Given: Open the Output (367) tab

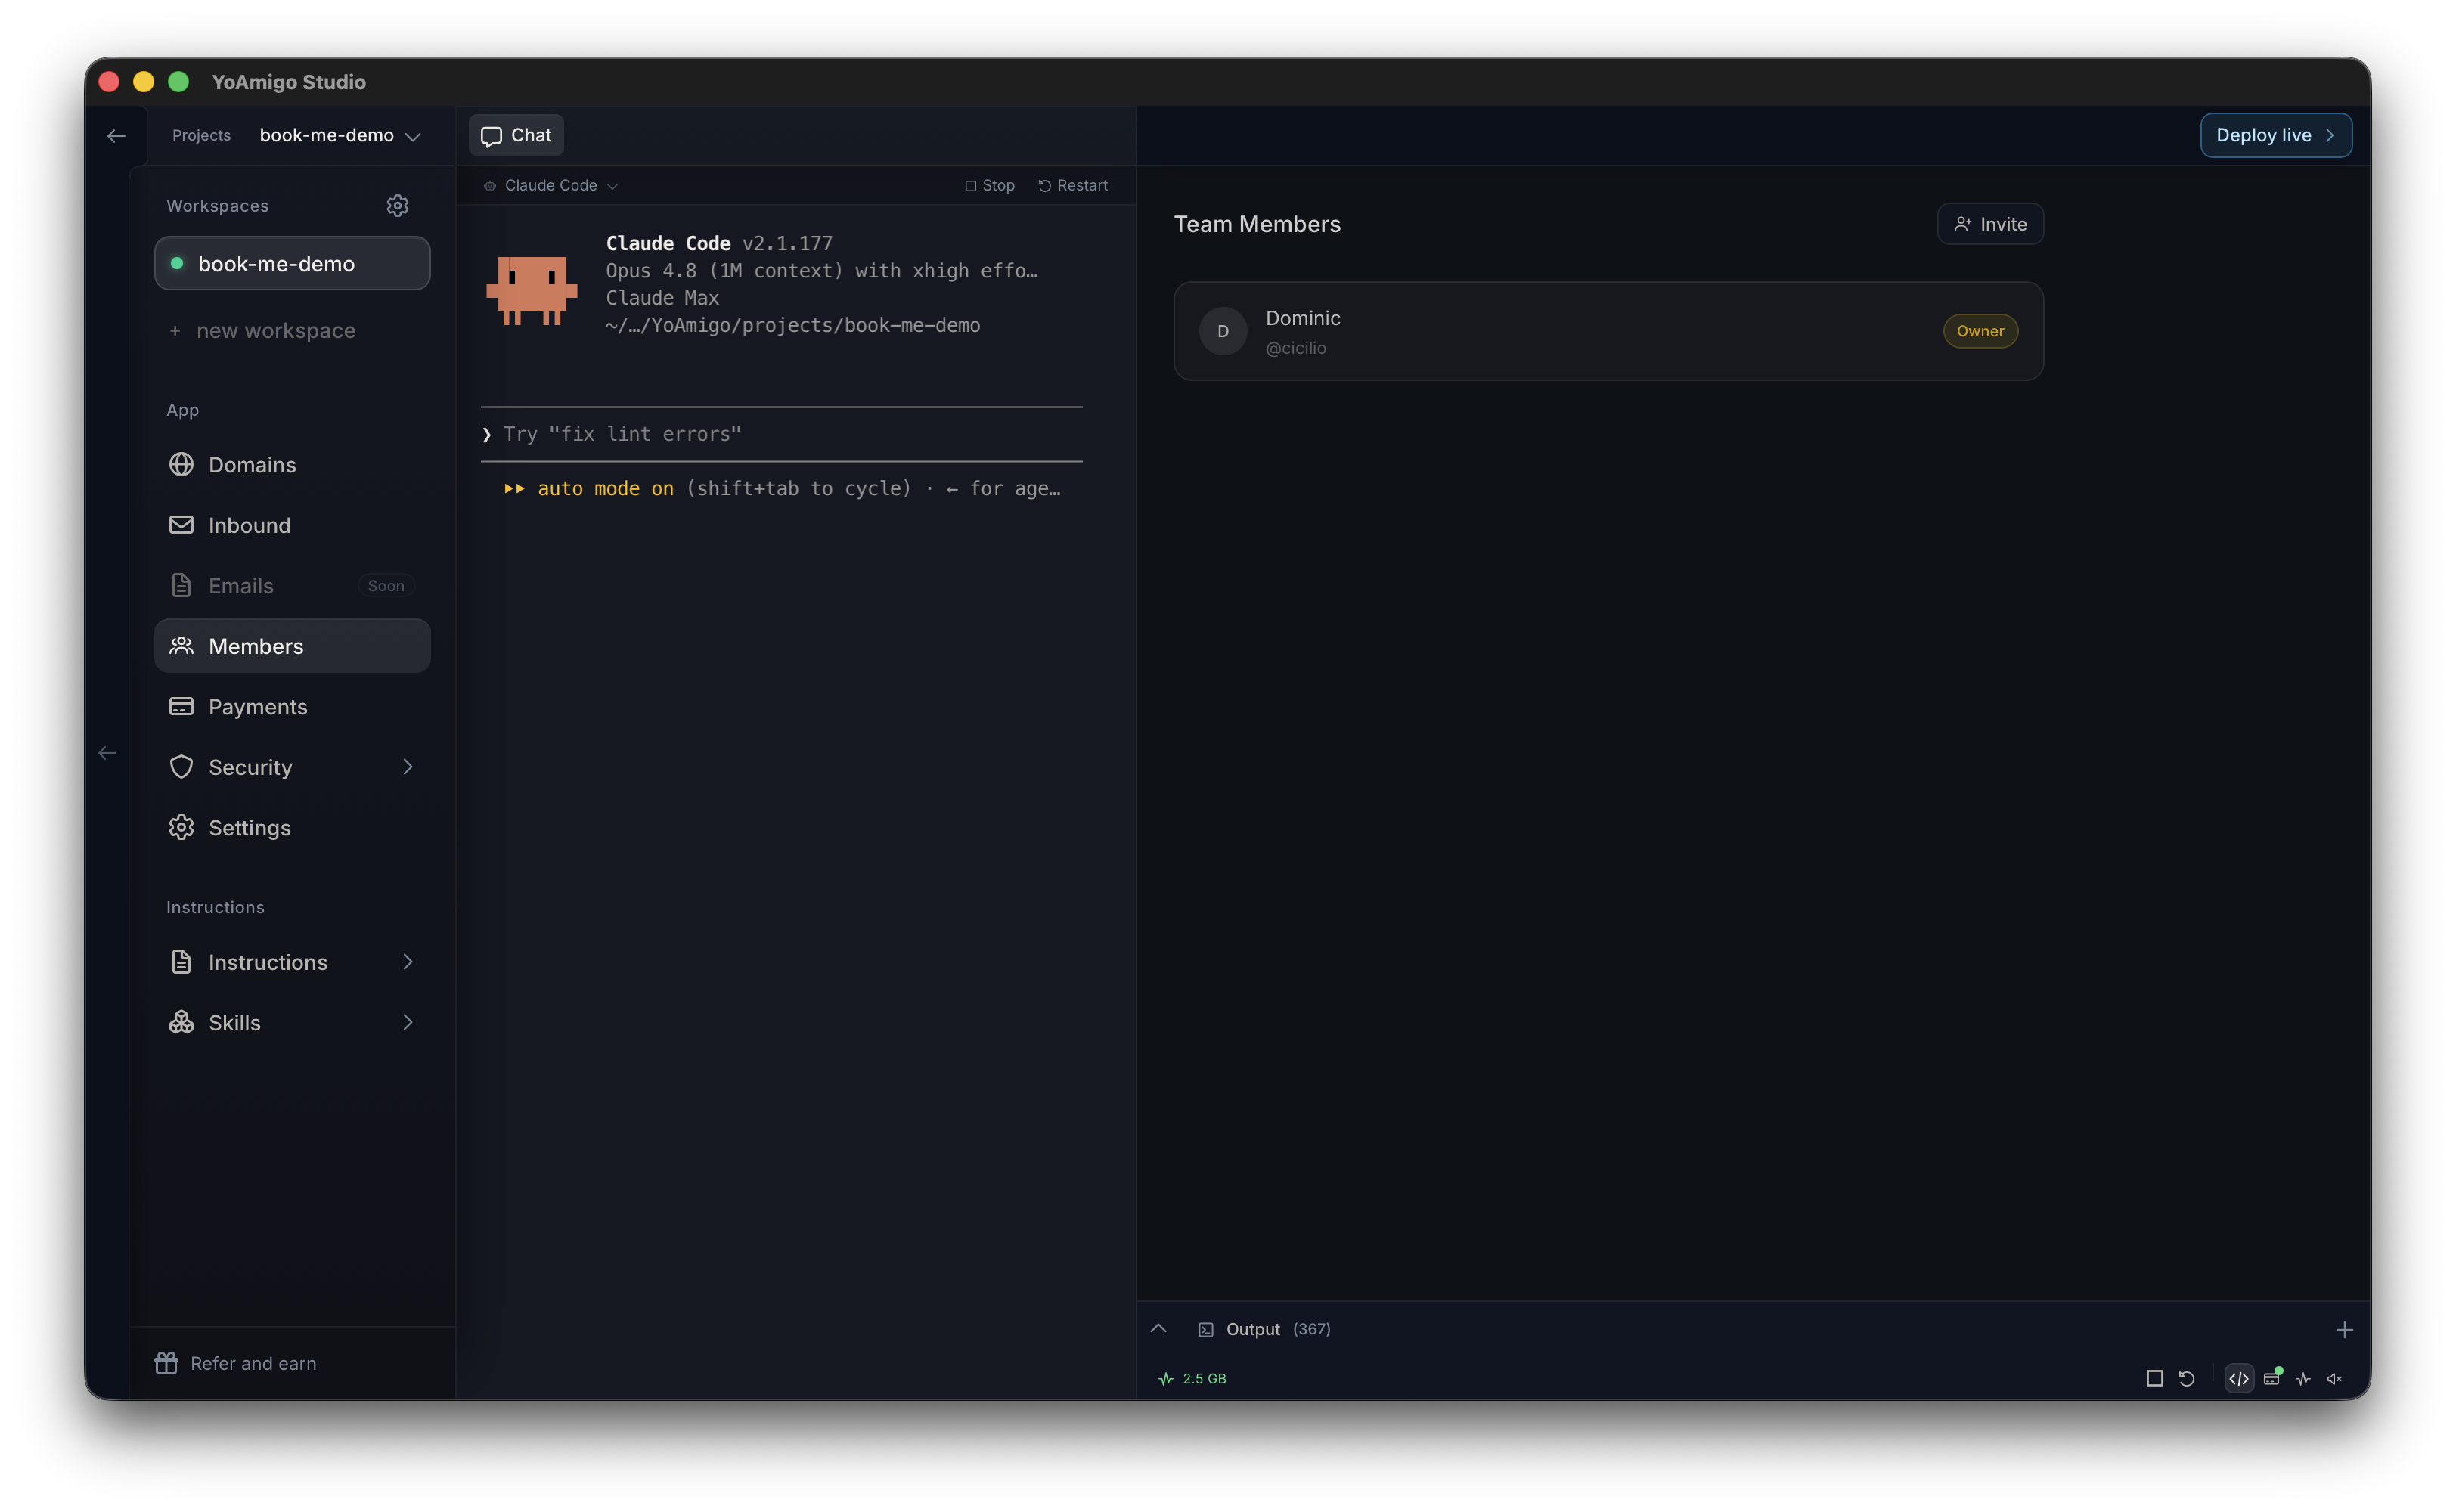Looking at the screenshot, I should pyautogui.click(x=1265, y=1329).
